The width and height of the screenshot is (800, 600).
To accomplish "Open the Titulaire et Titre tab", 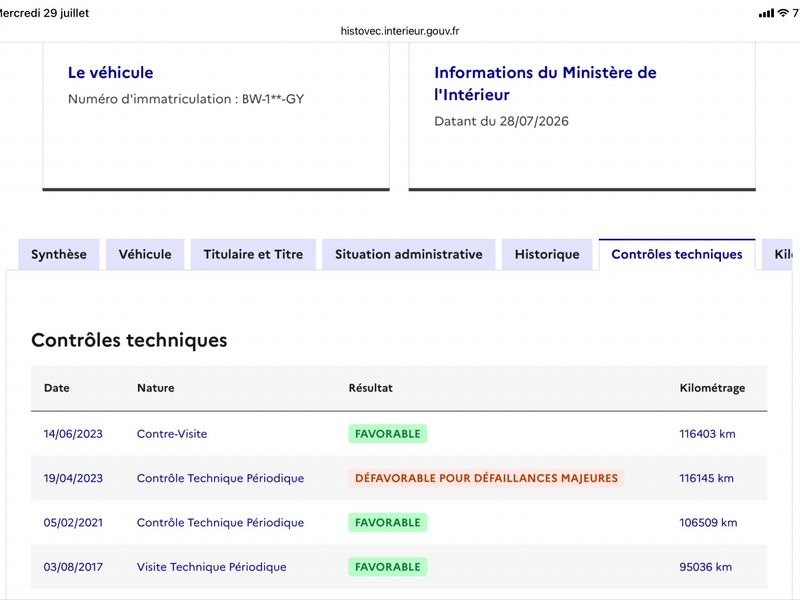I will 253,254.
